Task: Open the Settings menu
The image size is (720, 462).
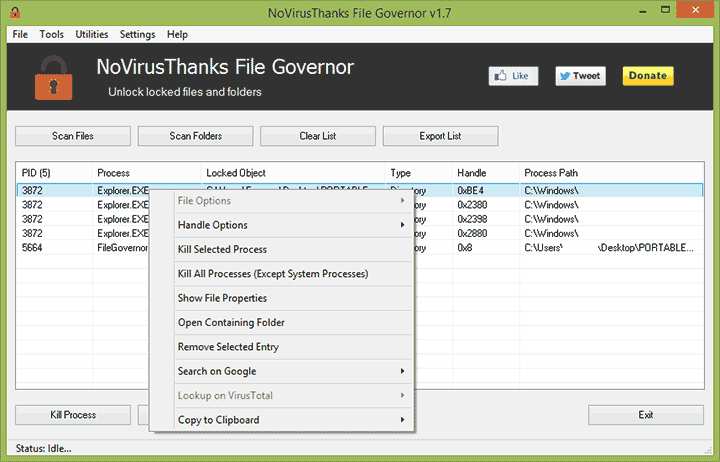Action: (x=137, y=34)
